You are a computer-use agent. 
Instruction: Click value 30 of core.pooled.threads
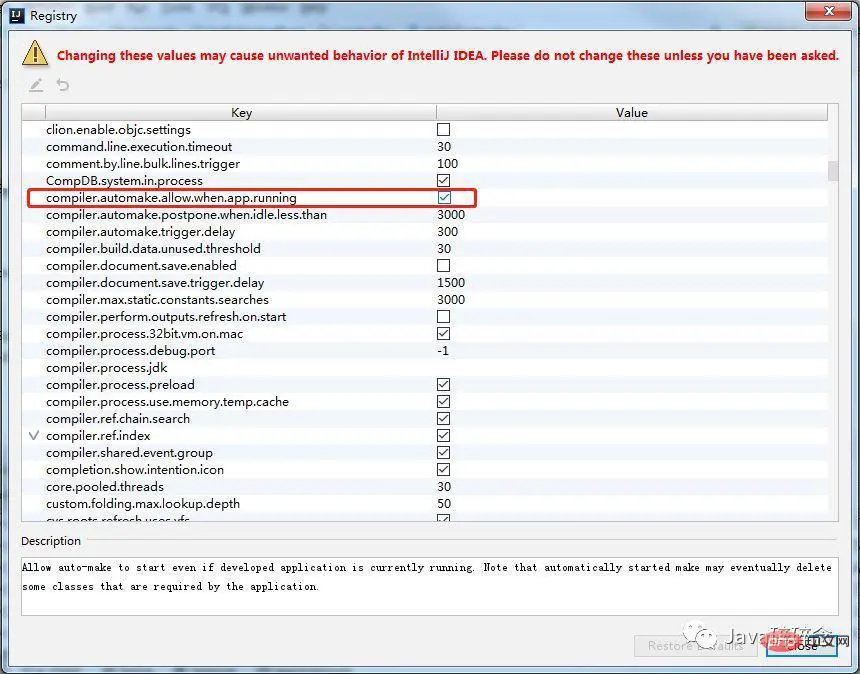(x=444, y=486)
